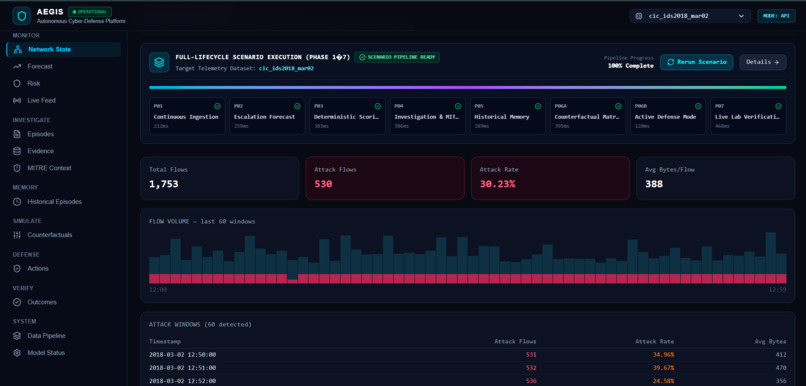Screen dimensions: 806x386
Task: Click the Forecast trend icon
Action: pyautogui.click(x=17, y=66)
